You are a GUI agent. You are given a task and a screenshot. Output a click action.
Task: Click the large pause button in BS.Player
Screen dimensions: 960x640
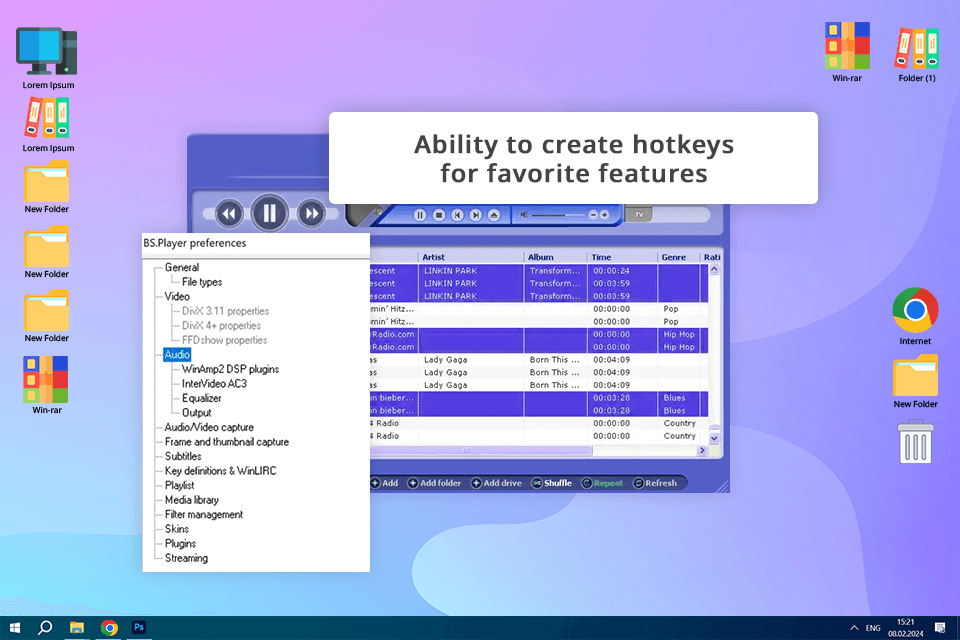(269, 213)
